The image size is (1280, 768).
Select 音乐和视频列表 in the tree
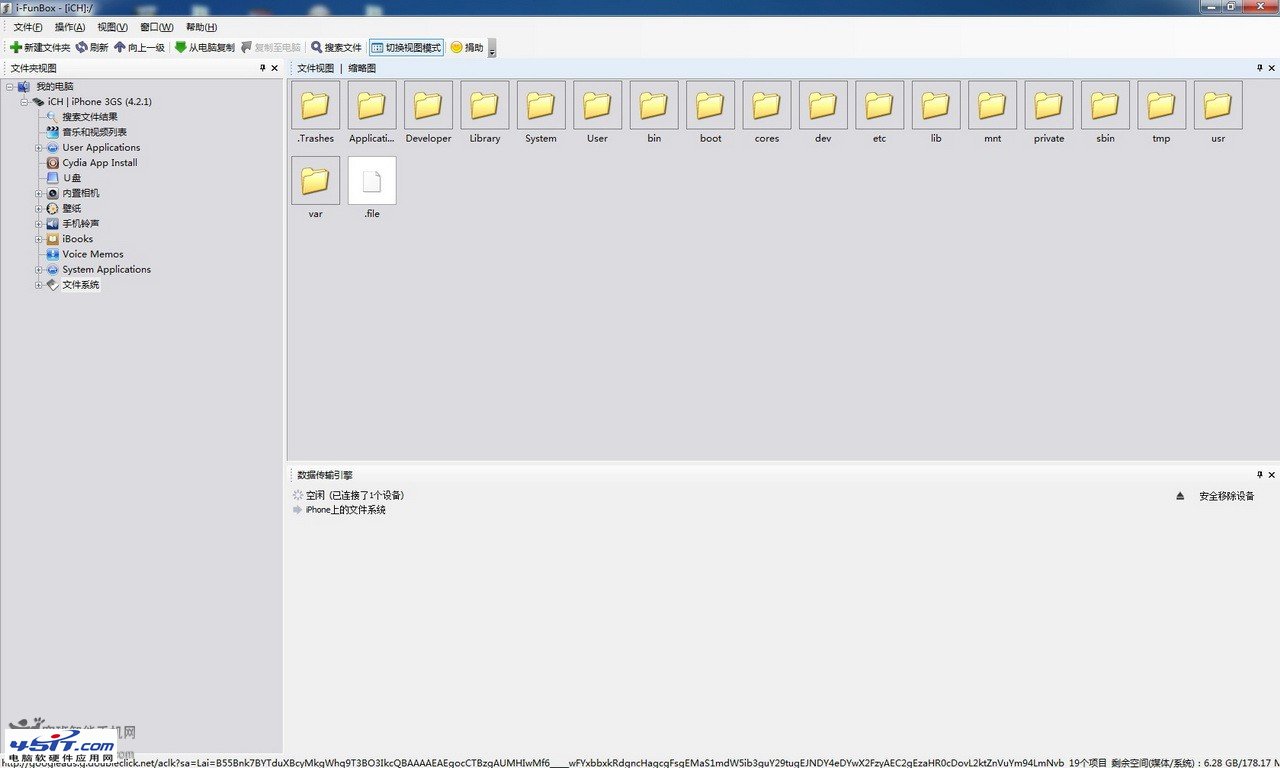tap(94, 132)
